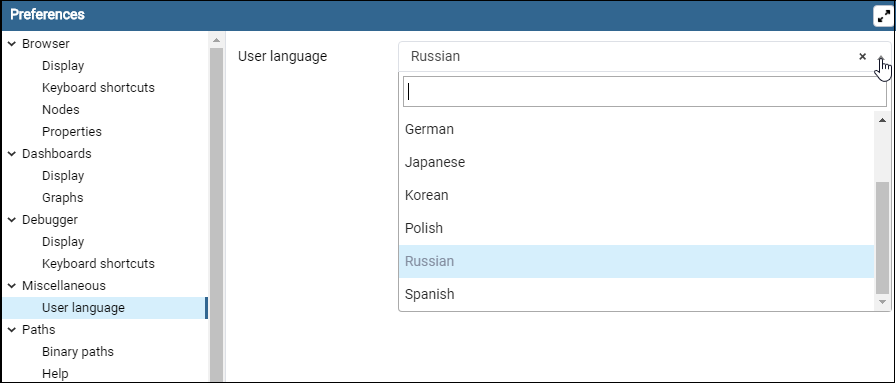
Task: Collapse the User language dropdown arrow
Action: 881,56
